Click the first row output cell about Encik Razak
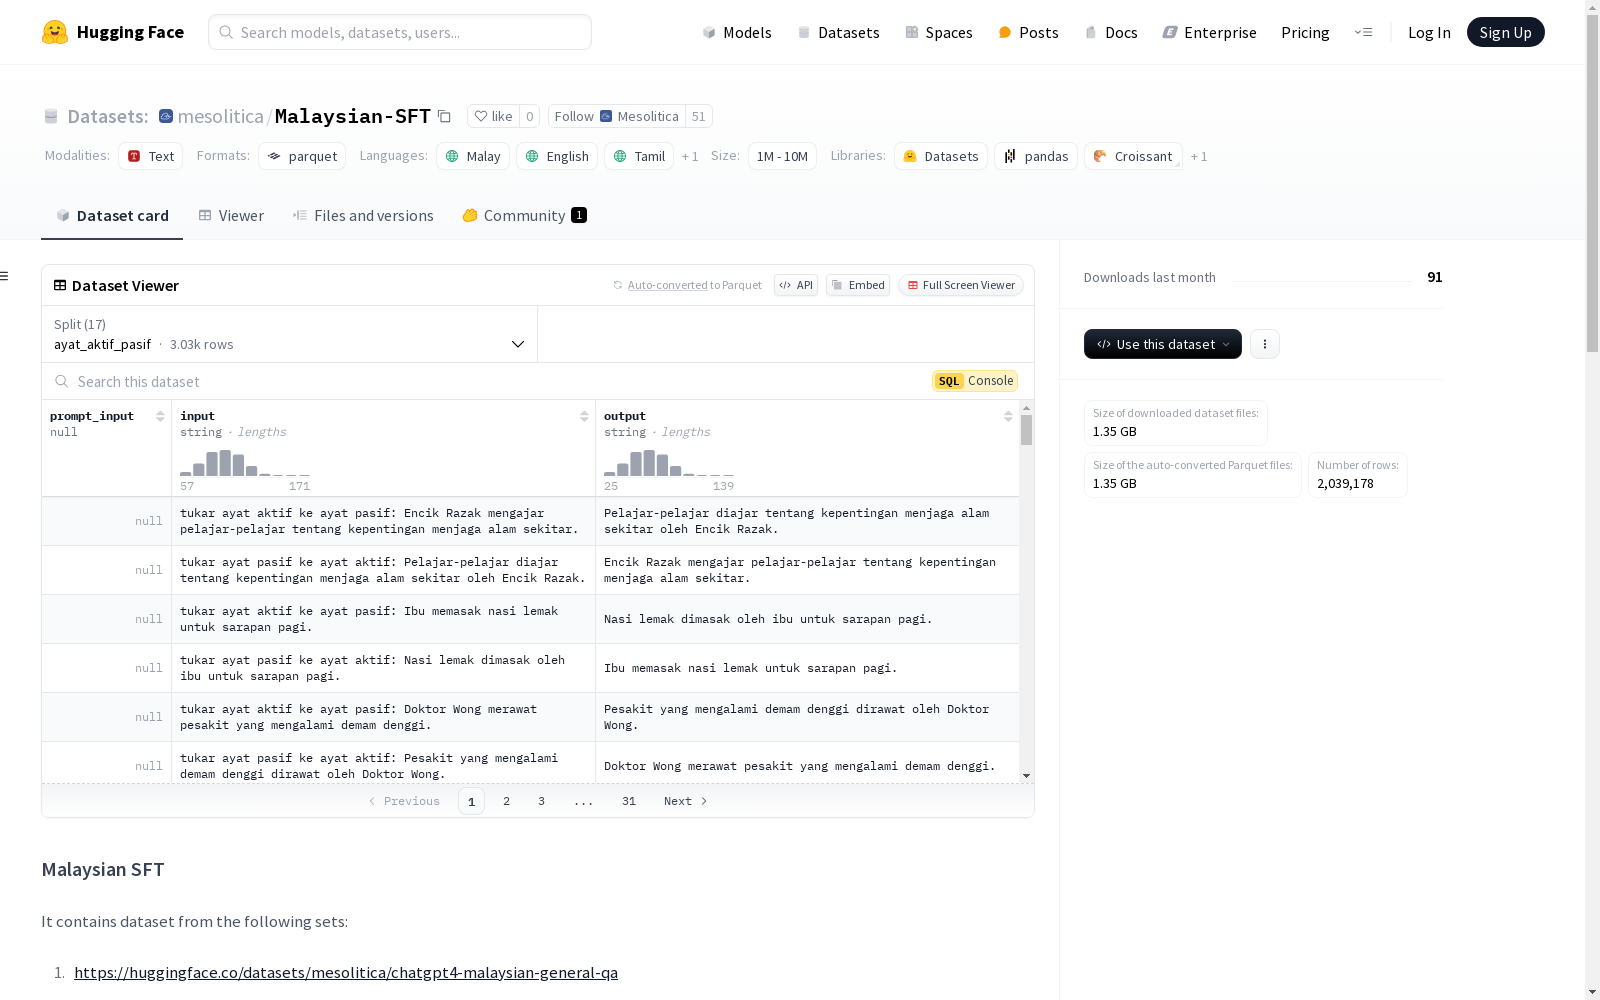Viewport: 1600px width, 1000px height. pyautogui.click(x=807, y=521)
